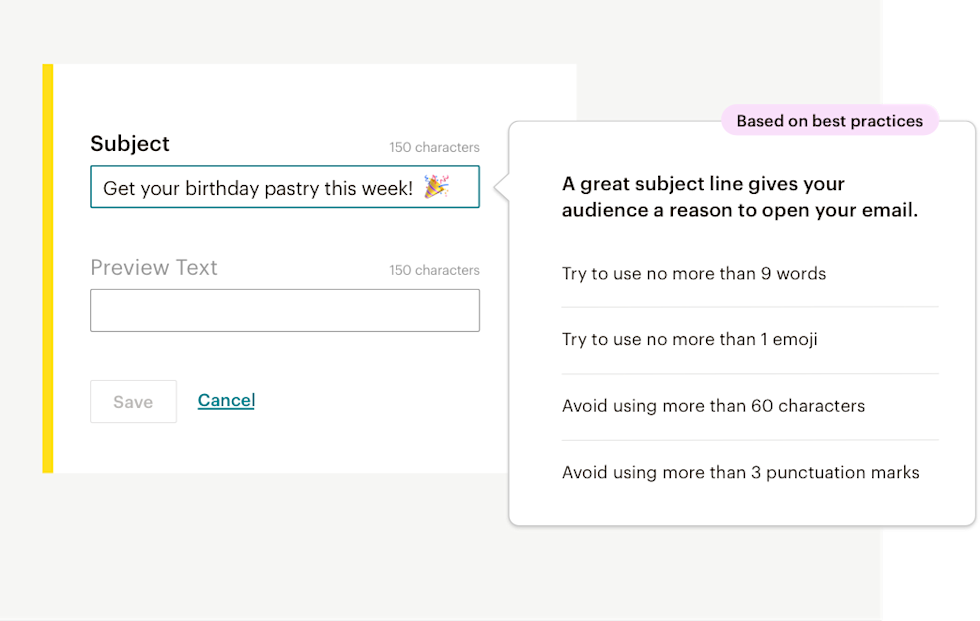980x621 pixels.
Task: Click the '3 punctuation marks' tip
Action: pos(740,472)
